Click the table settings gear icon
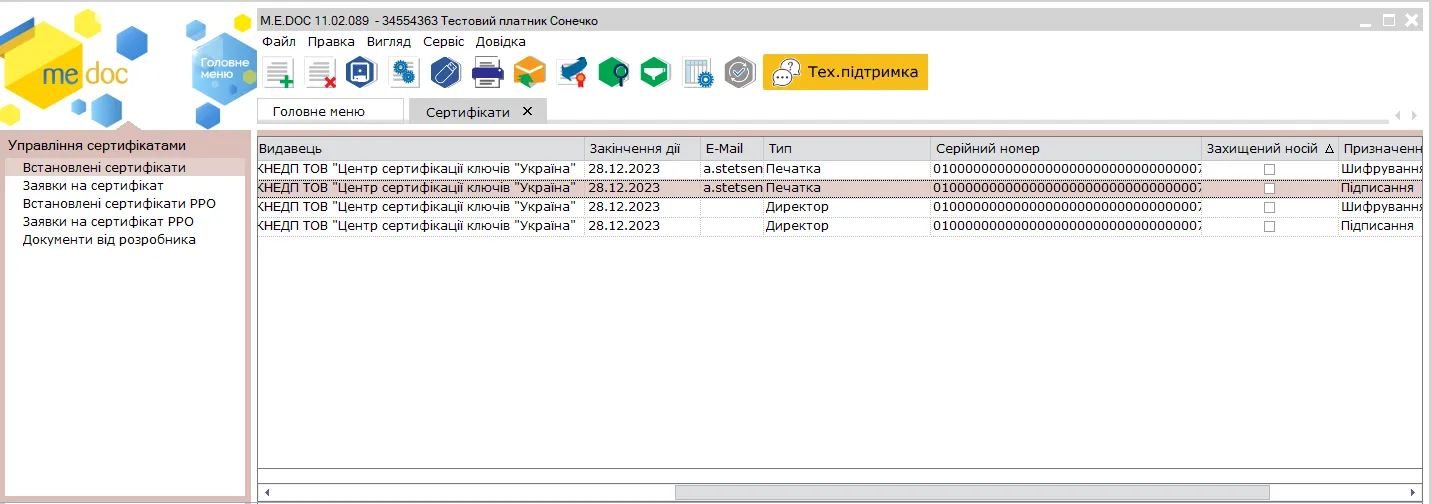 tap(697, 72)
